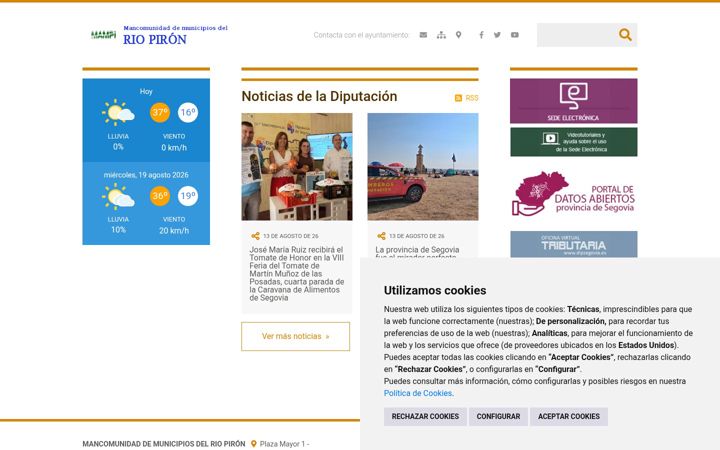Click the Noticias de la Diputación heading
720x450 pixels.
coord(319,96)
